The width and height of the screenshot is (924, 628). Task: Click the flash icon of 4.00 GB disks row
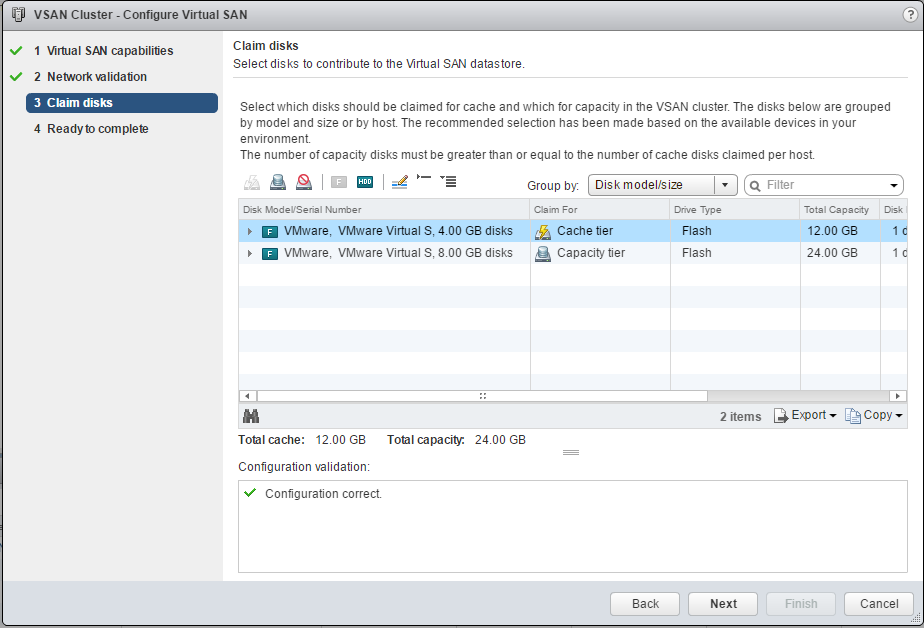pos(270,232)
